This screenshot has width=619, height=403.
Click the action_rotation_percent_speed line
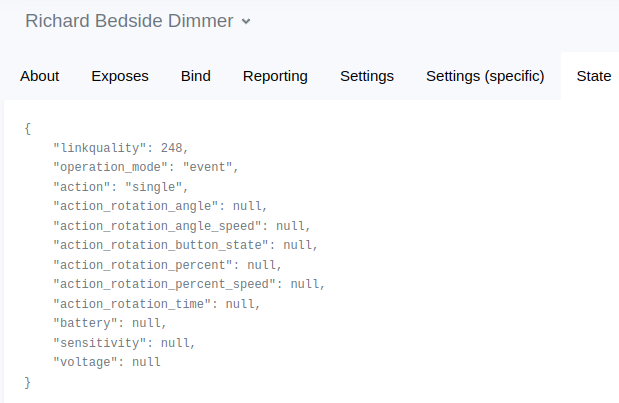189,284
